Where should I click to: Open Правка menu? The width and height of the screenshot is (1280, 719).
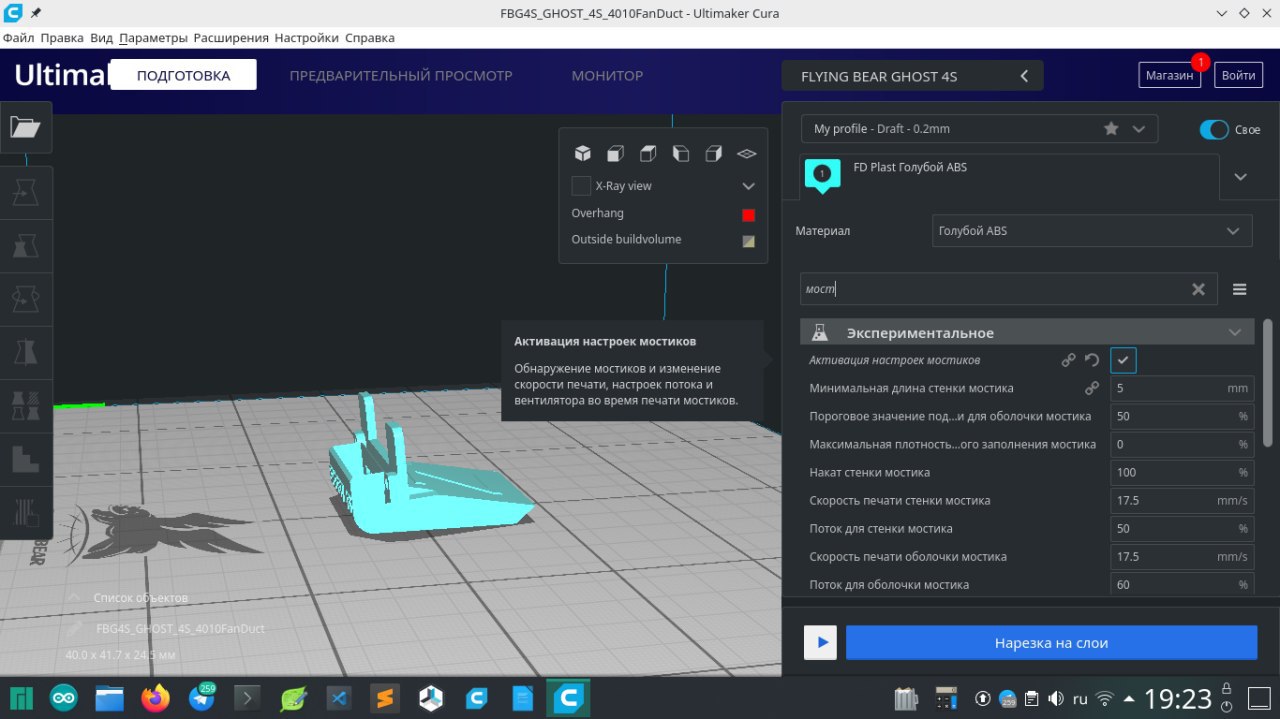point(62,38)
